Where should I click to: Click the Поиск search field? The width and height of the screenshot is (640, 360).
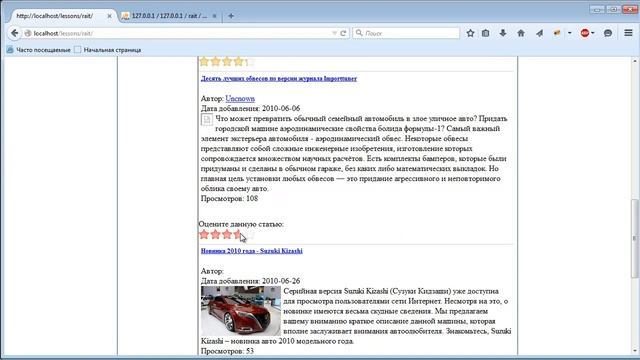point(406,33)
